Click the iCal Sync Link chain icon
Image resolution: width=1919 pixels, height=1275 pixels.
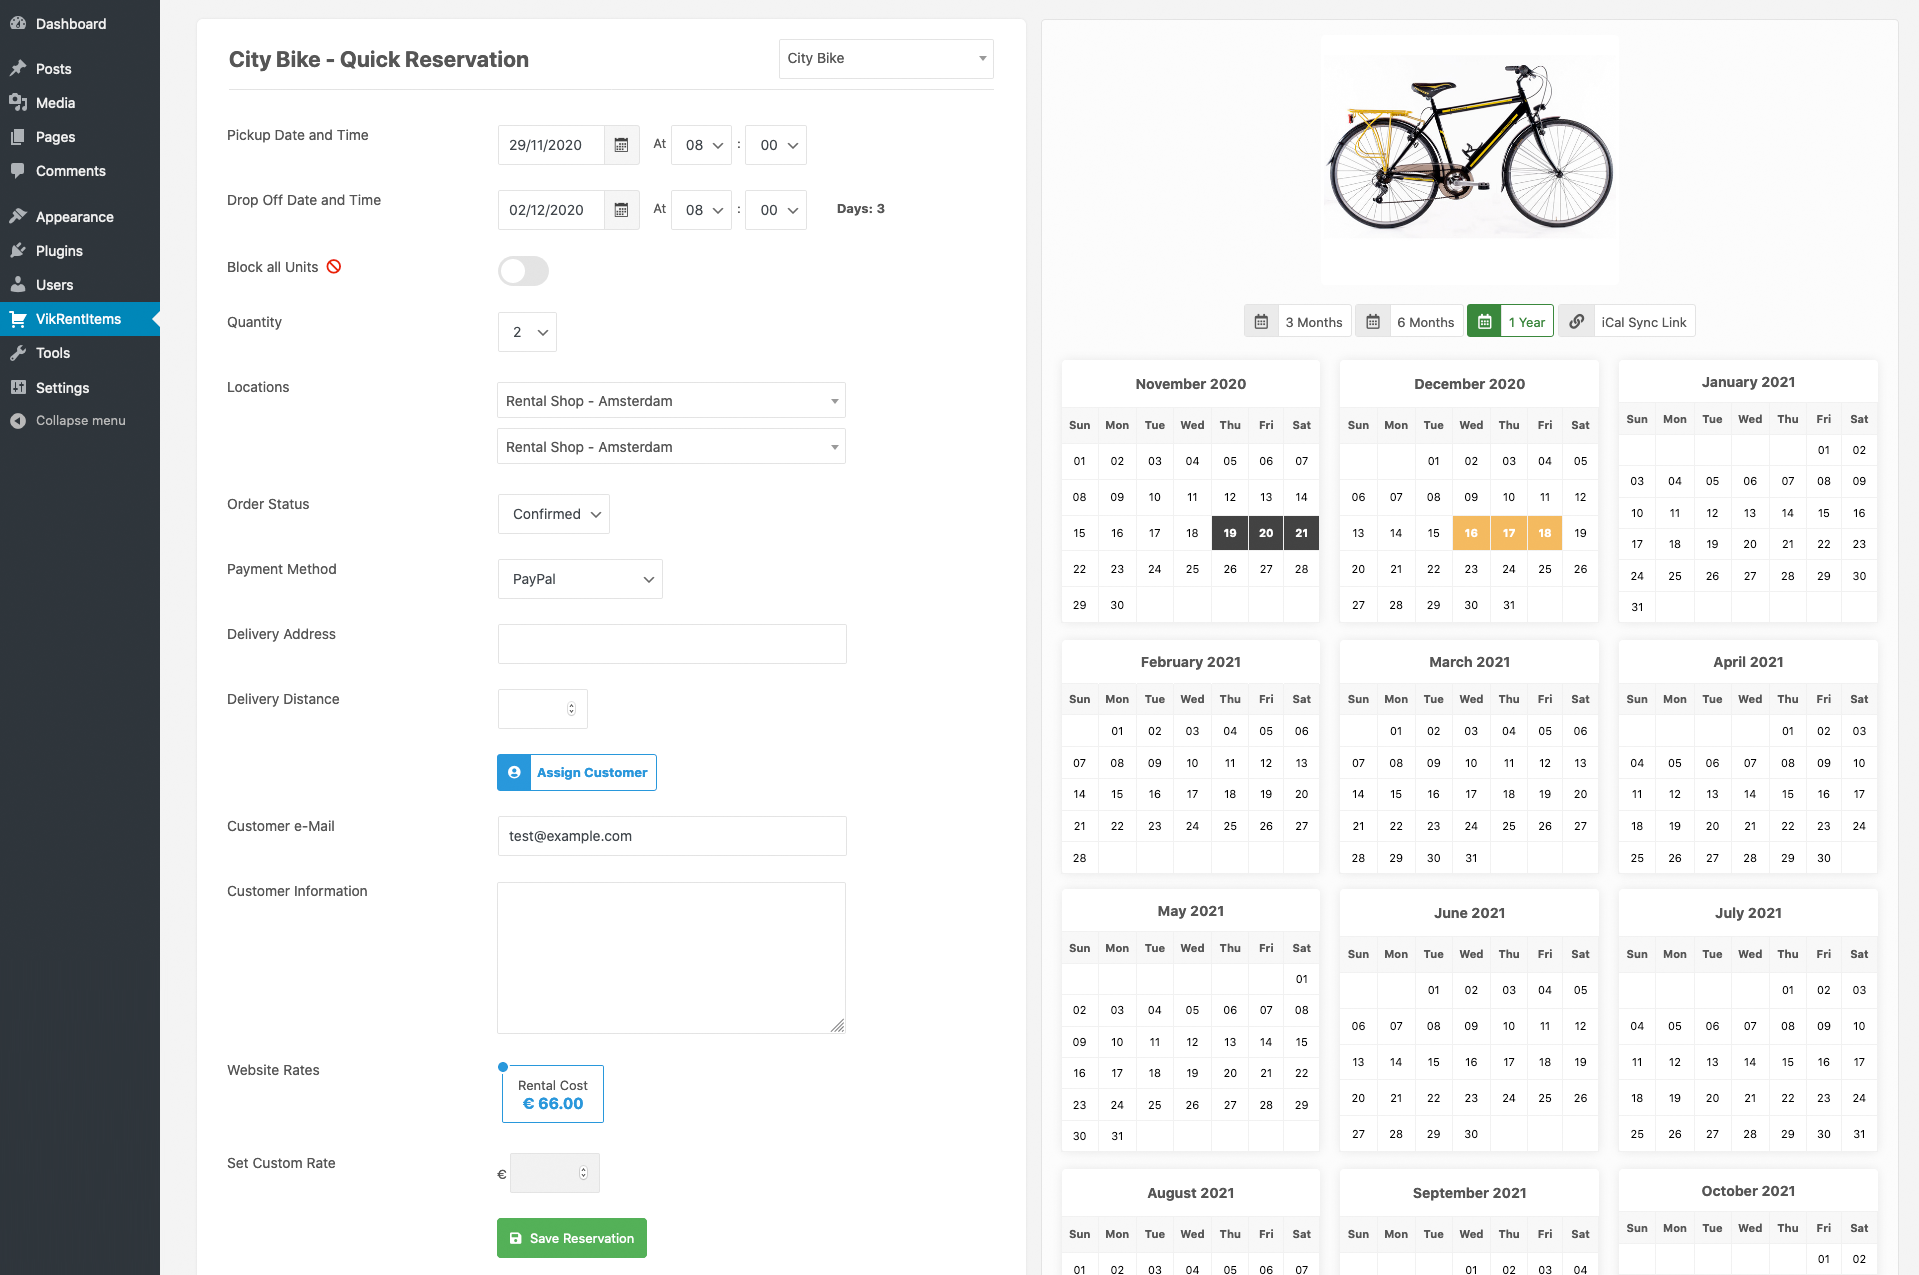[x=1576, y=322]
